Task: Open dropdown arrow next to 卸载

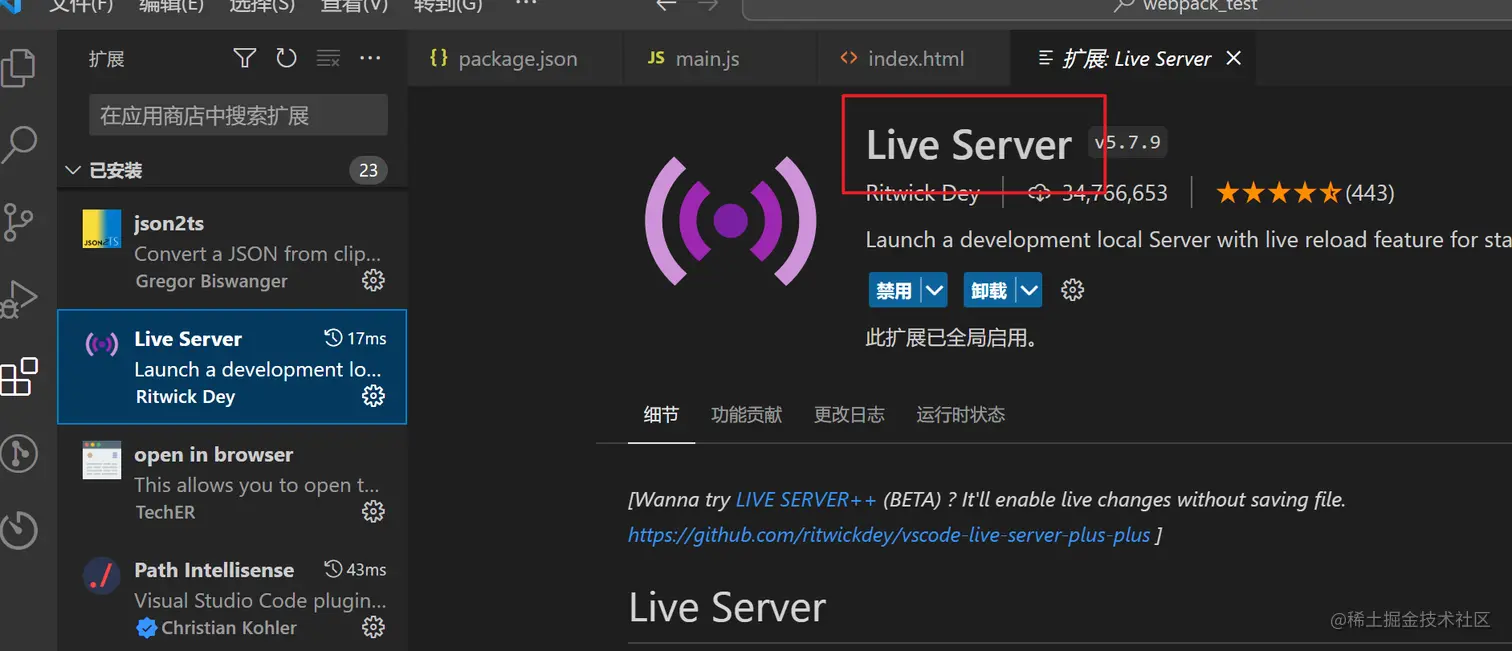Action: [1029, 291]
